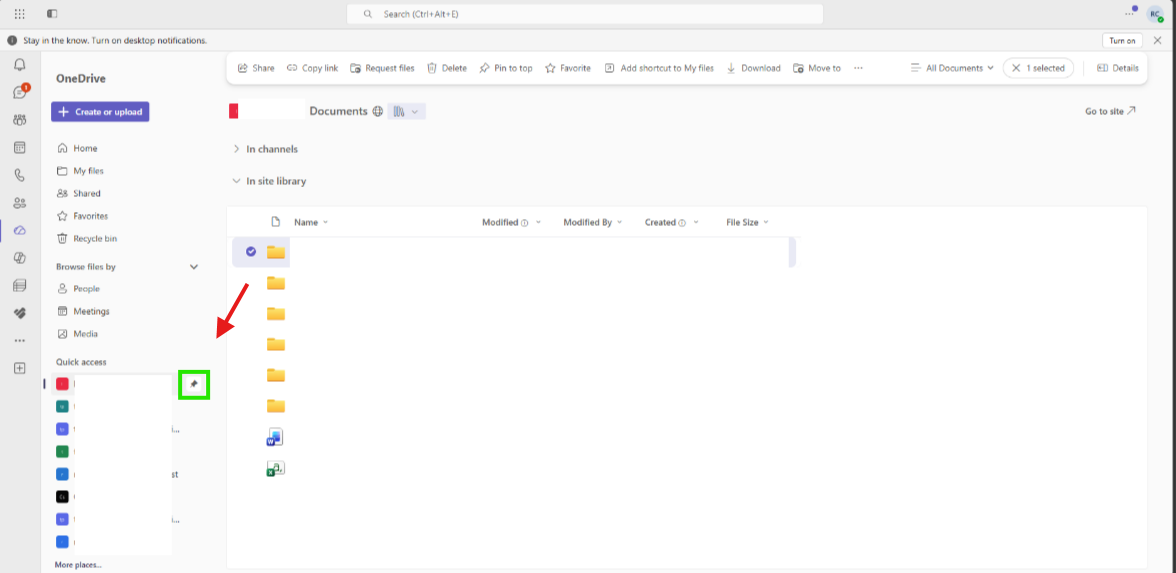Screen dimensions: 1176x573
Task: Click the globe icon beside Documents
Action: [x=377, y=112]
